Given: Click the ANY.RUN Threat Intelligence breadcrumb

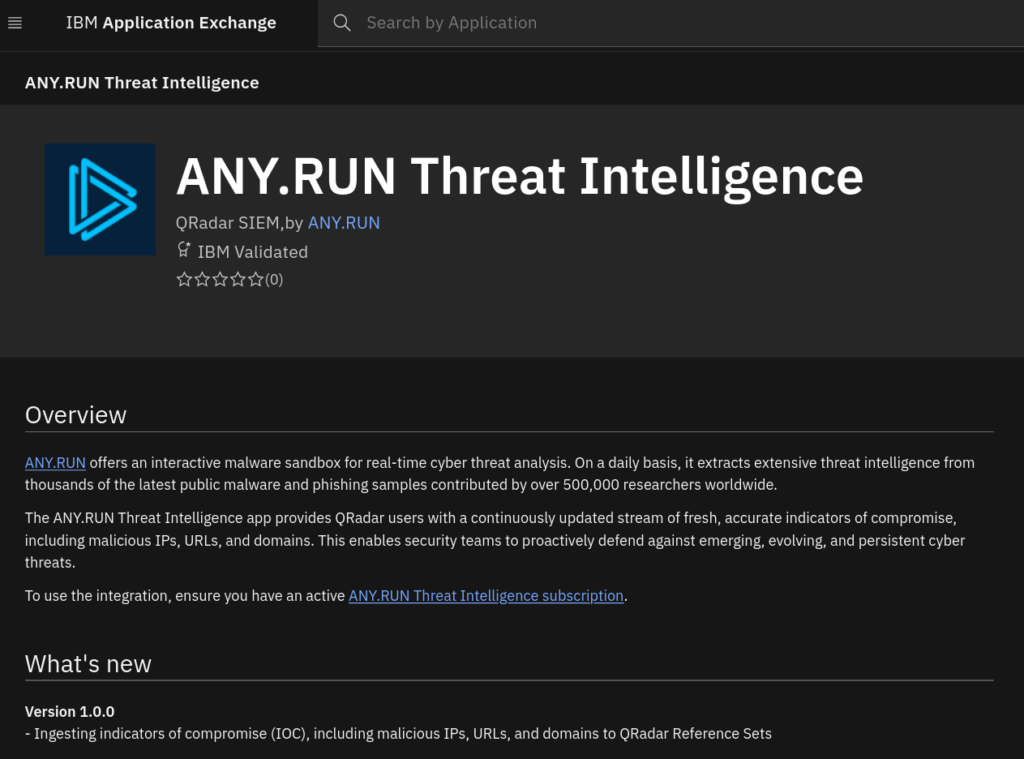Looking at the screenshot, I should pyautogui.click(x=142, y=83).
